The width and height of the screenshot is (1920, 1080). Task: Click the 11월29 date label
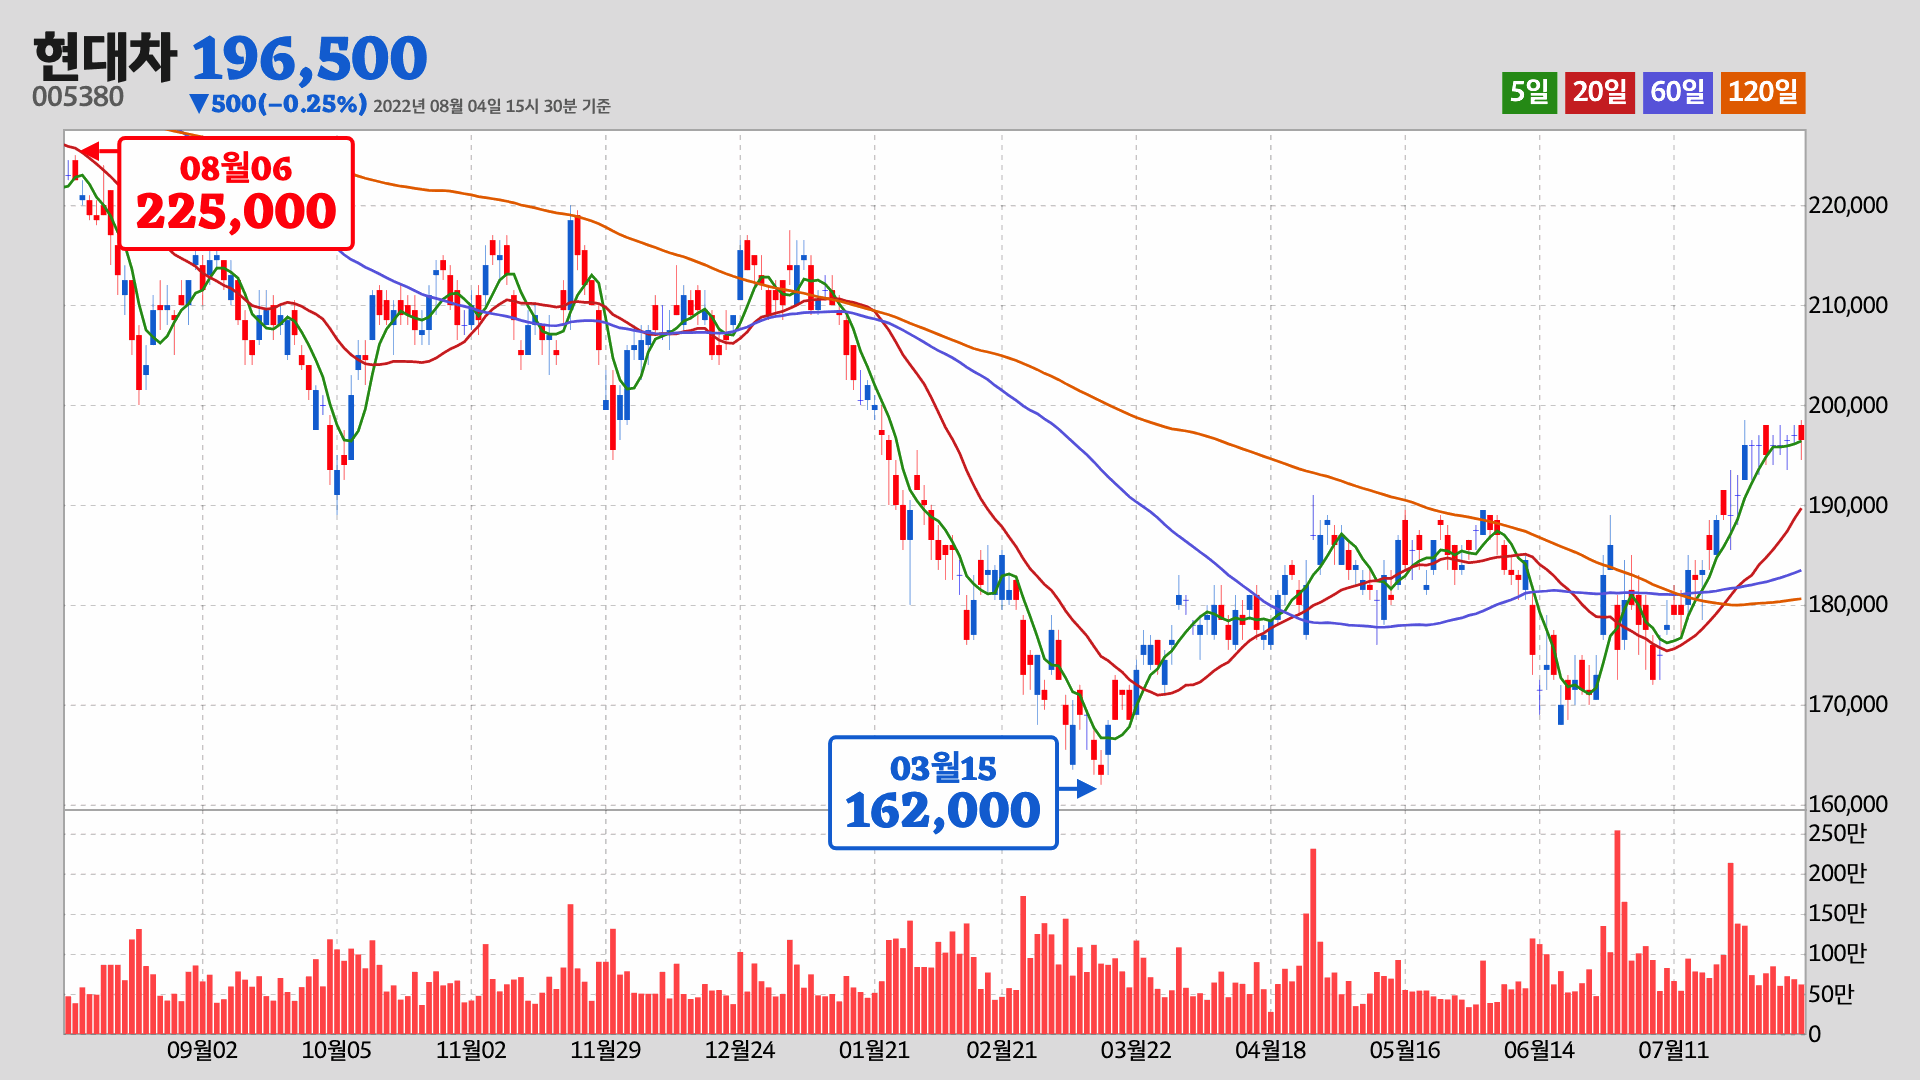(605, 1050)
